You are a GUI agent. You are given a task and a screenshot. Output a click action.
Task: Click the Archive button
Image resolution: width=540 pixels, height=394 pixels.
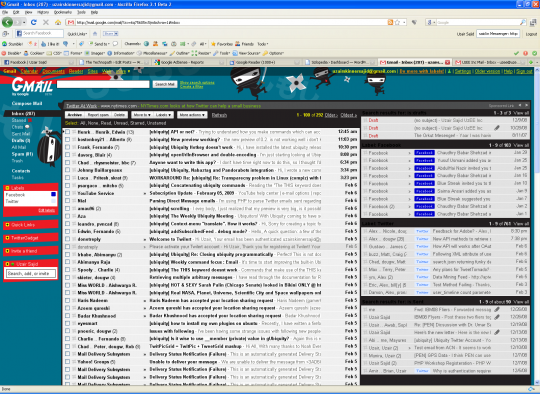click(74, 115)
